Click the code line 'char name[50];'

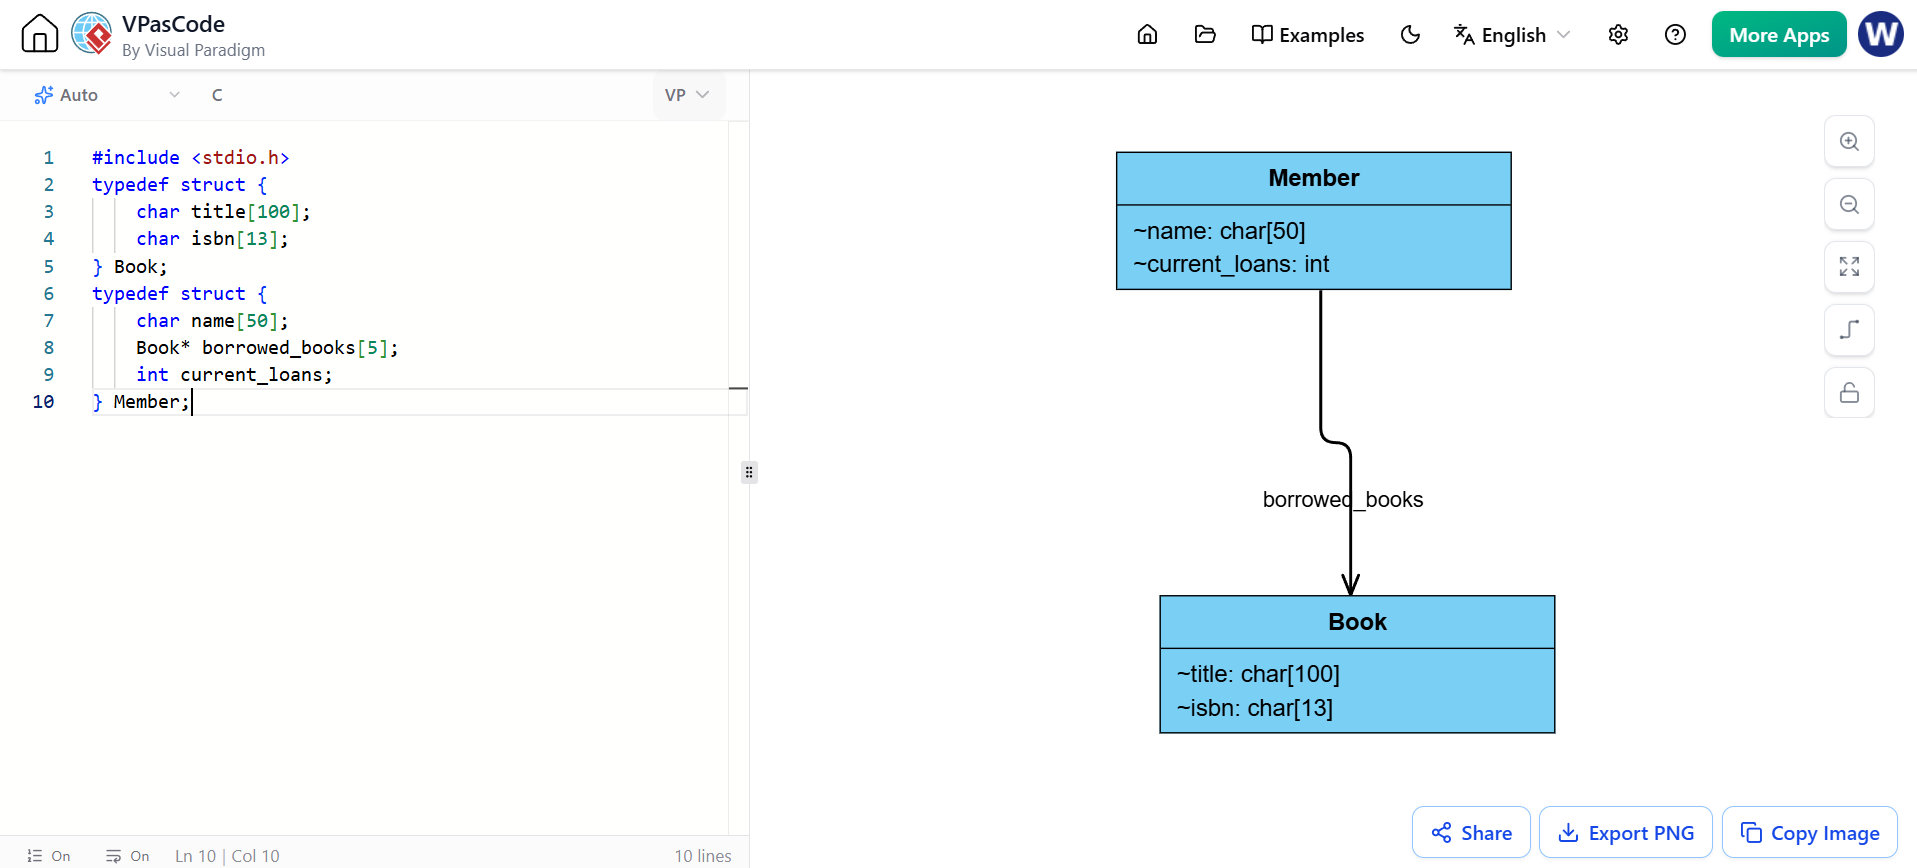tap(212, 321)
